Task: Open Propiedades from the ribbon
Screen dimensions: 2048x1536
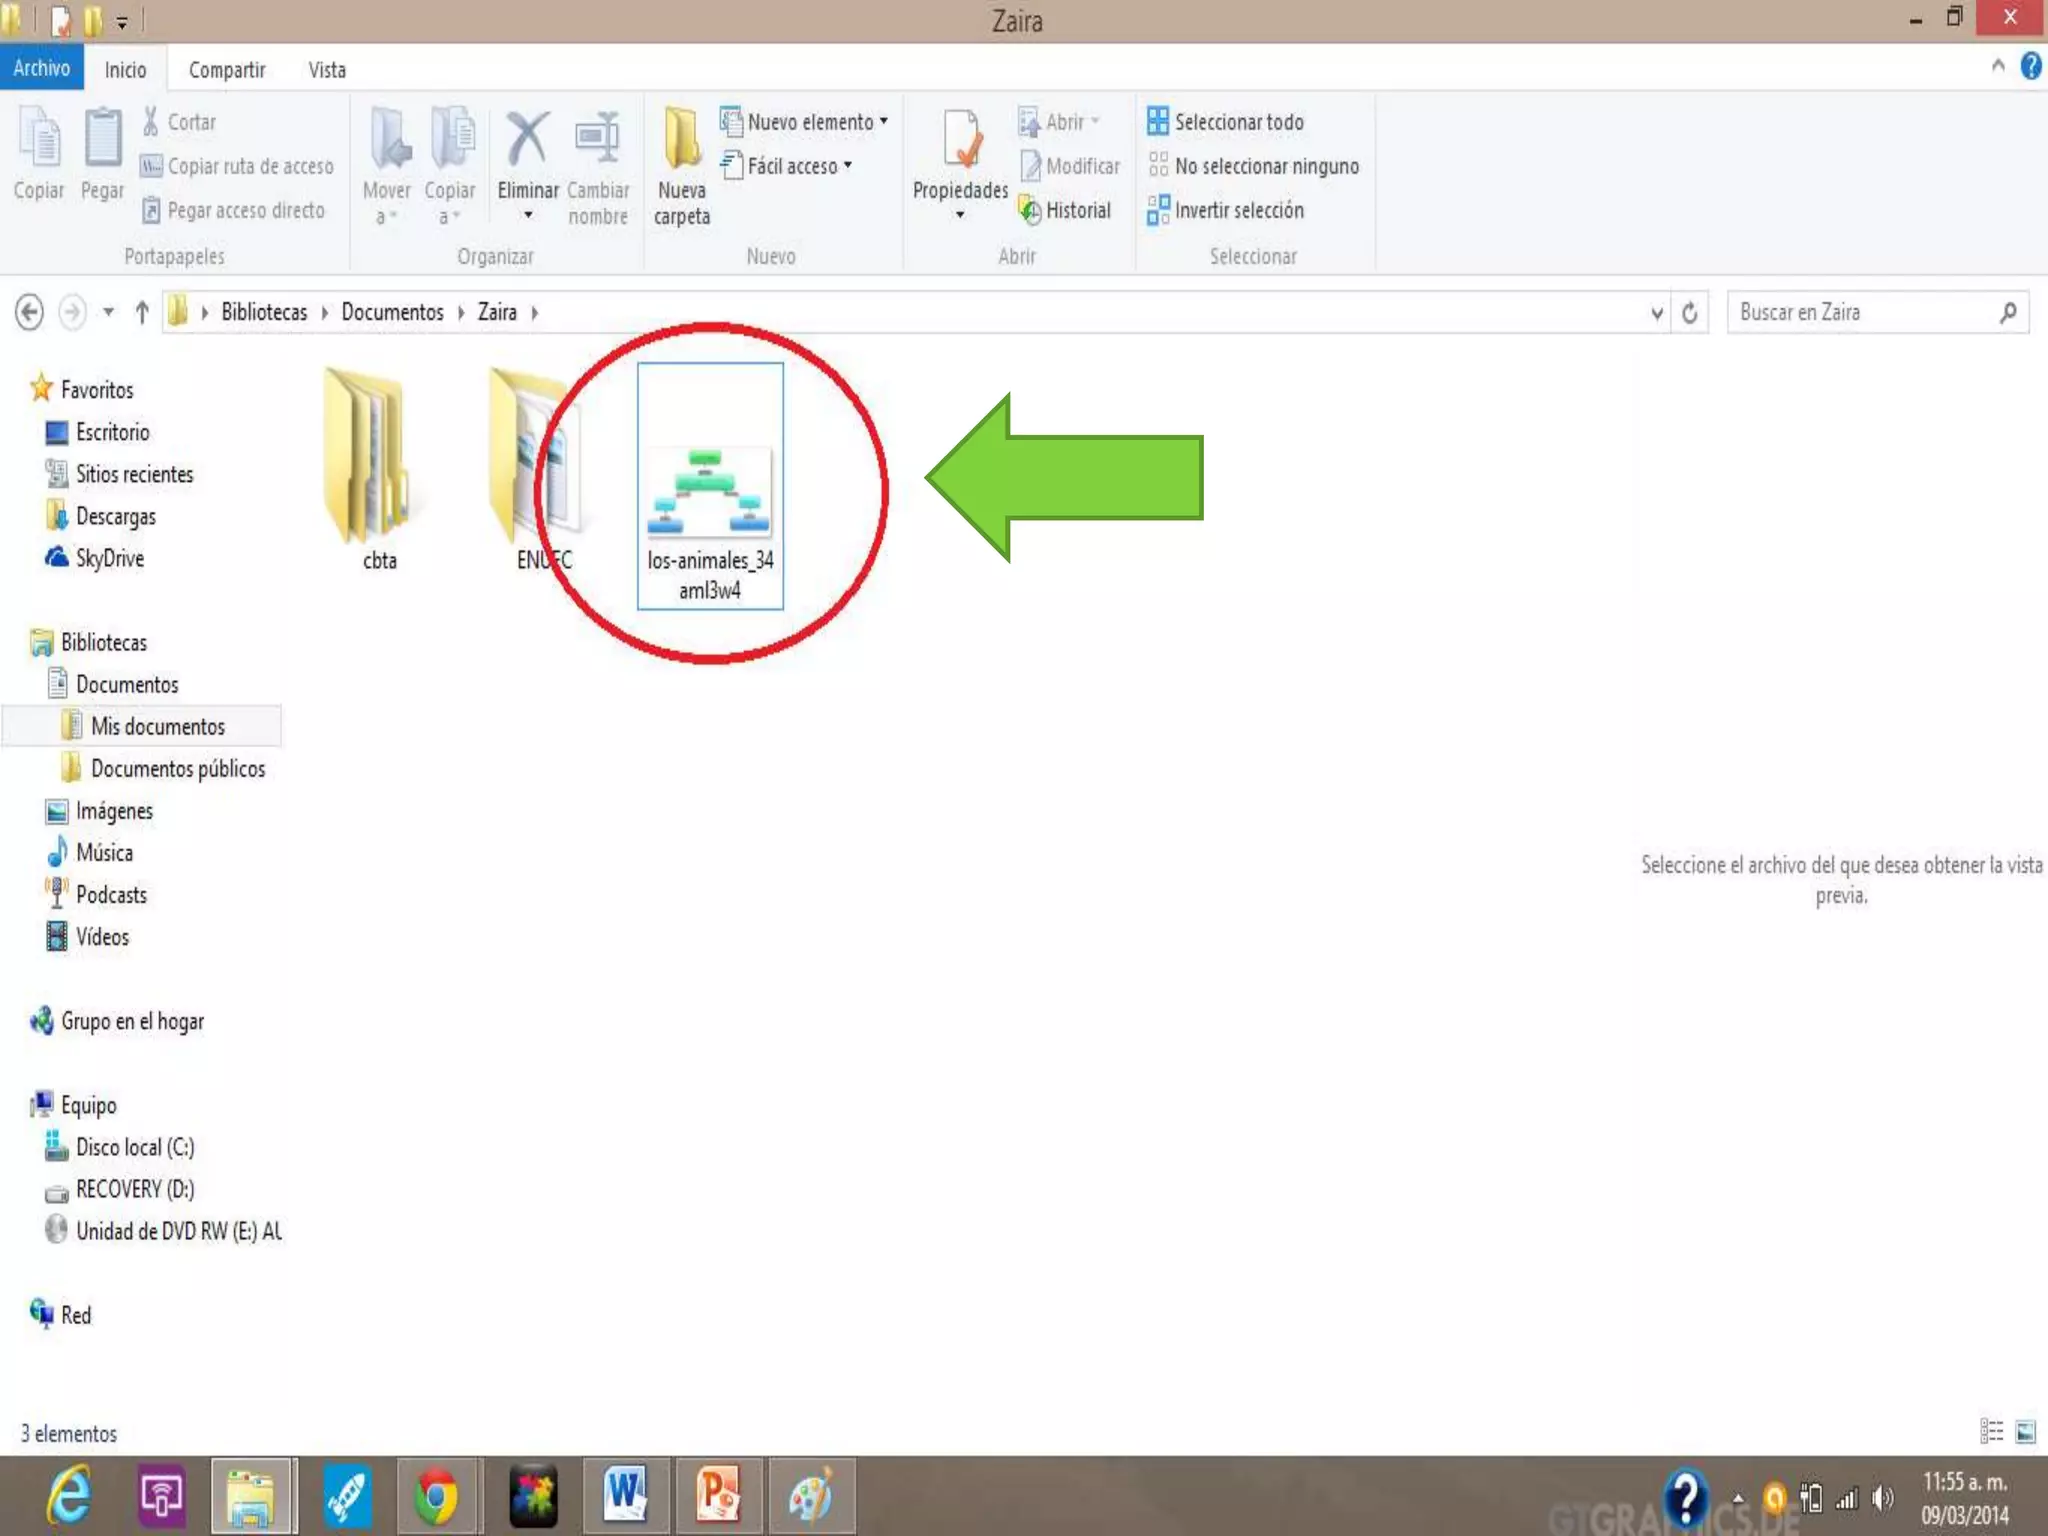Action: coord(960,140)
